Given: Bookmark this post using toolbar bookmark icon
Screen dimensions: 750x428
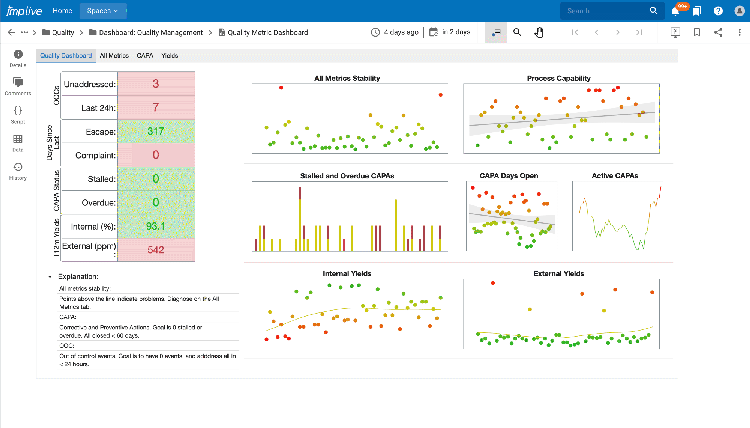Looking at the screenshot, I should click(697, 32).
